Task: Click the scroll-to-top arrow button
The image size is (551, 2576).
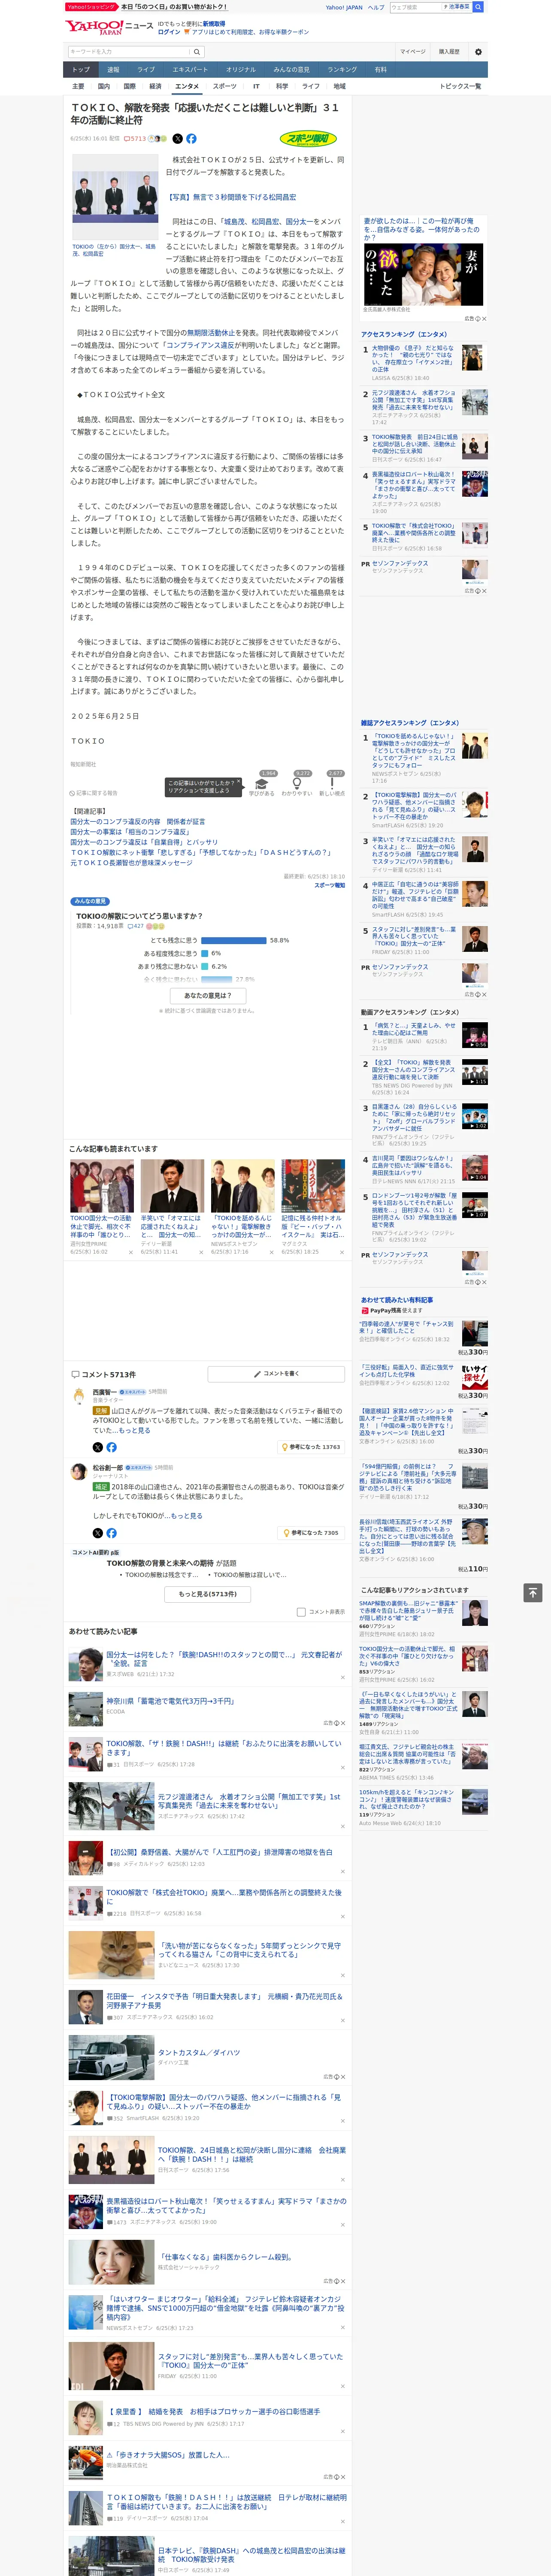Action: [533, 1592]
